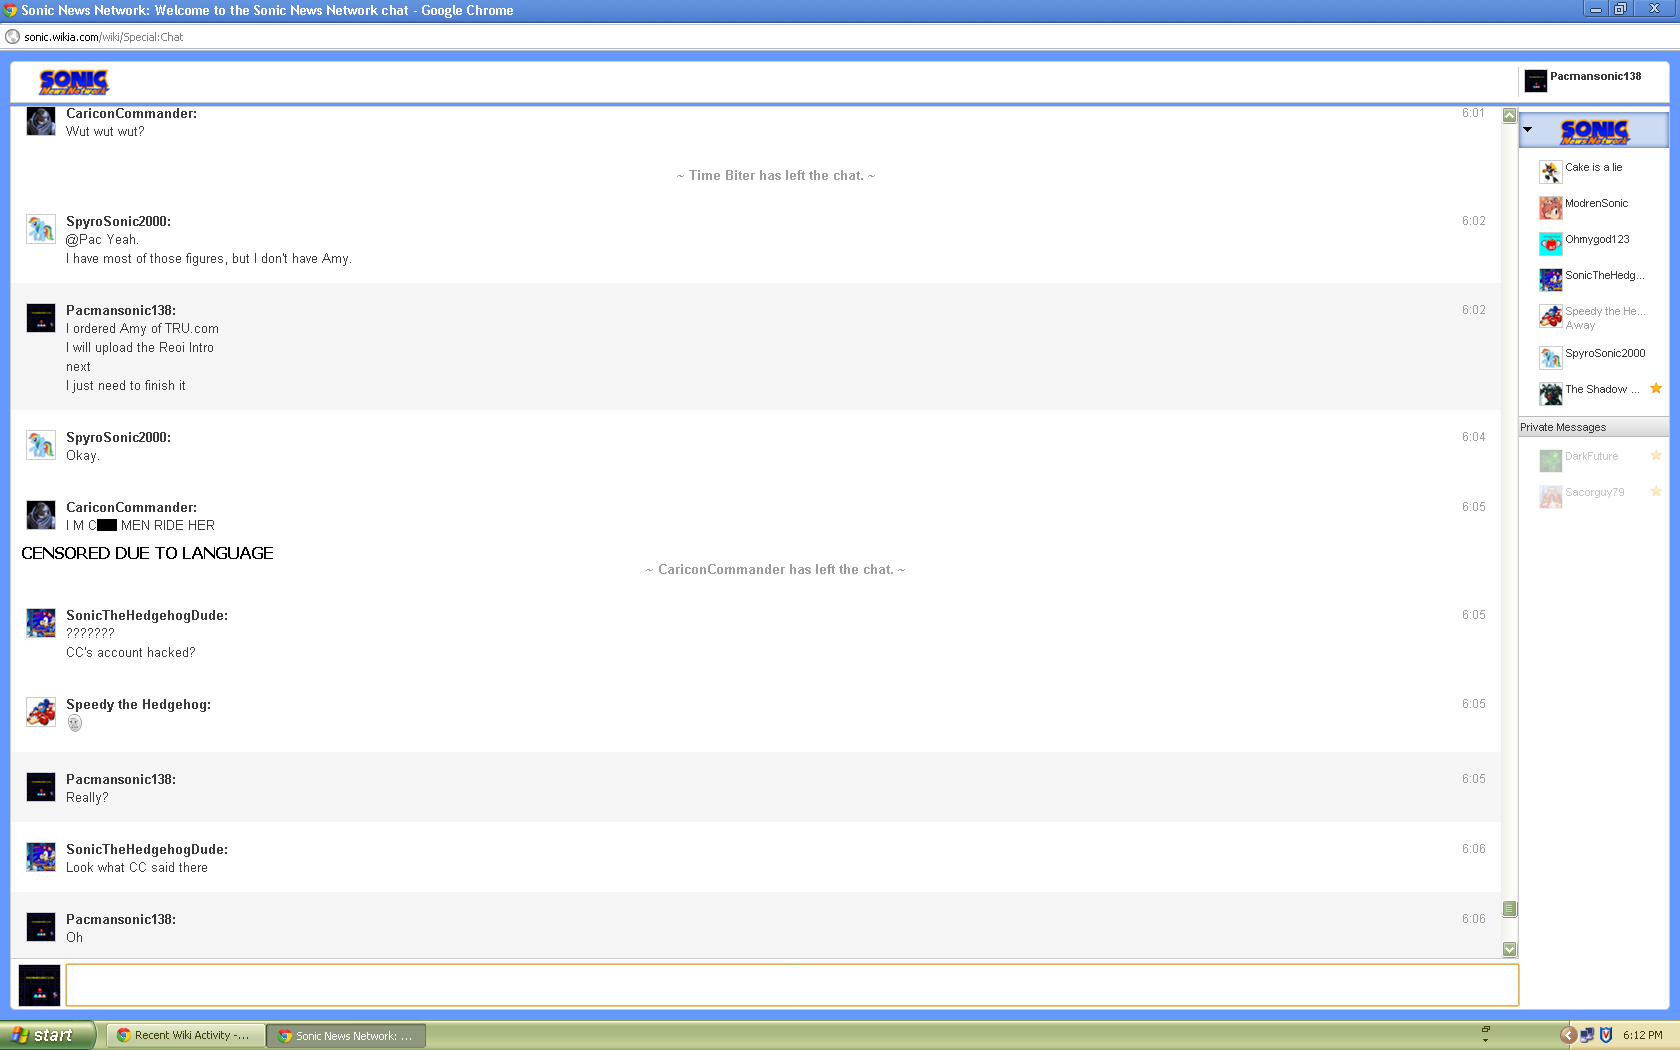The image size is (1680, 1050).
Task: Open the Windows Start menu
Action: pyautogui.click(x=47, y=1035)
